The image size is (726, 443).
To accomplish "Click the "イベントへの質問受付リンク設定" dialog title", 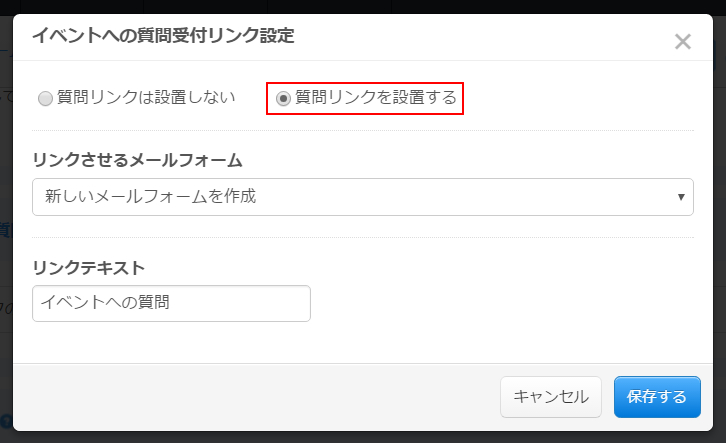I will [x=163, y=38].
